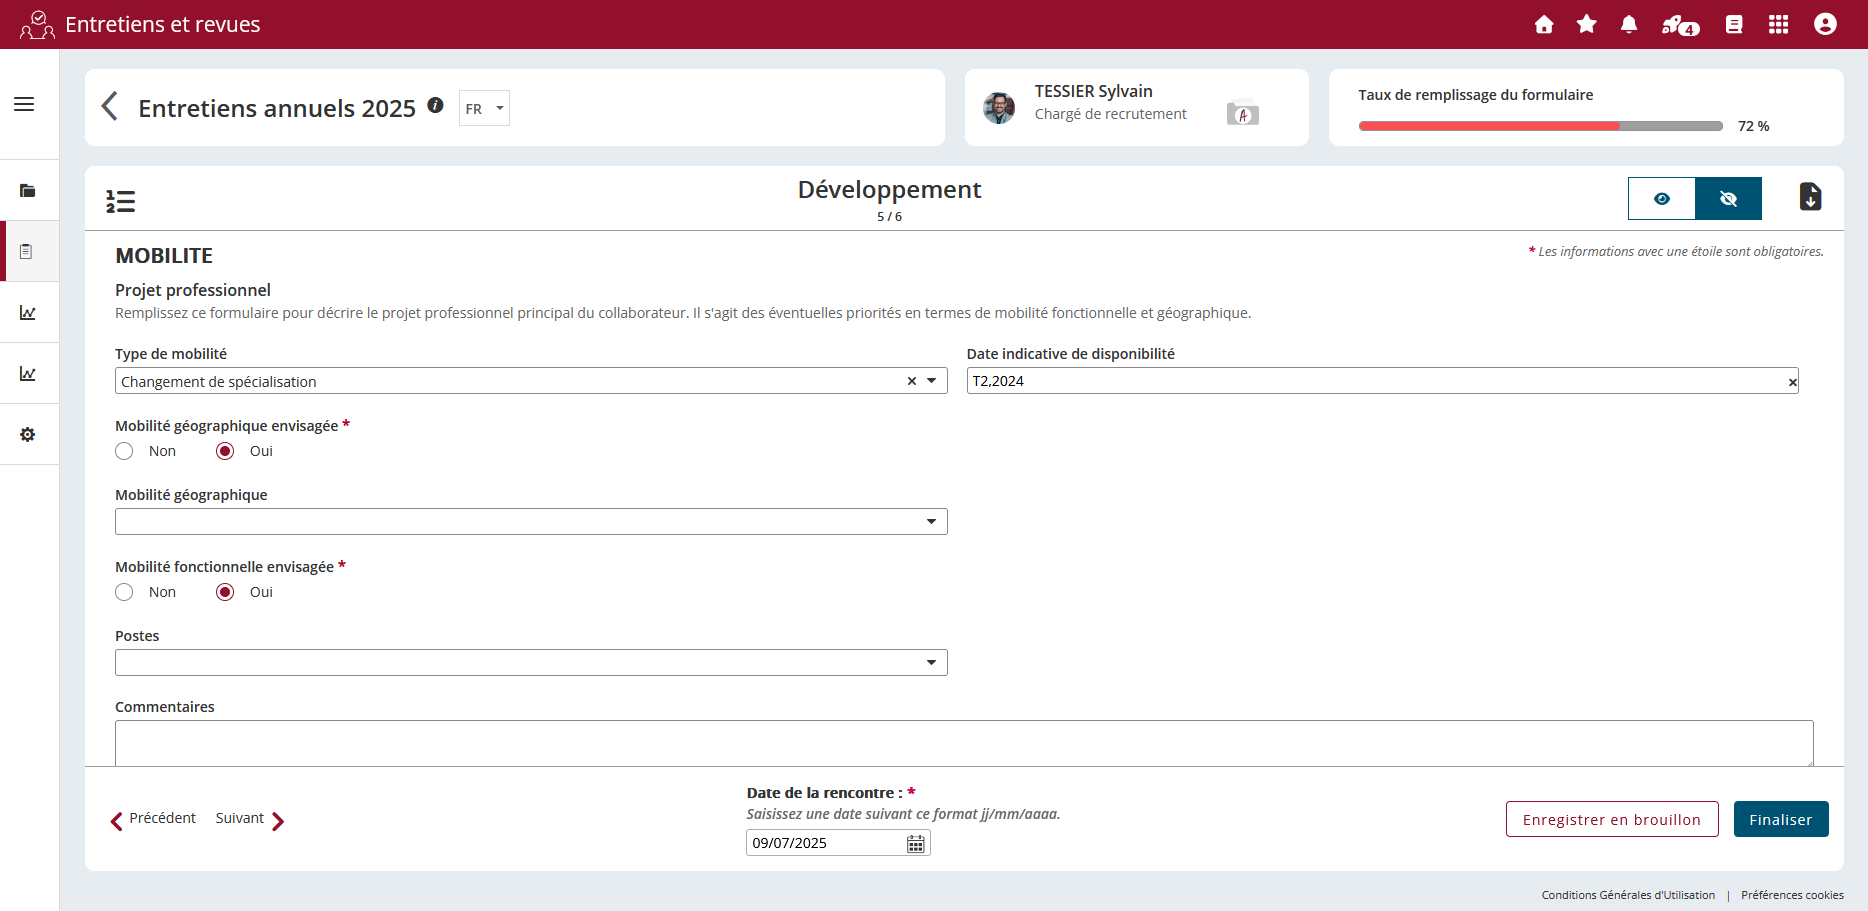Viewport: 1868px width, 911px height.
Task: Download the form document
Action: pos(1810,197)
